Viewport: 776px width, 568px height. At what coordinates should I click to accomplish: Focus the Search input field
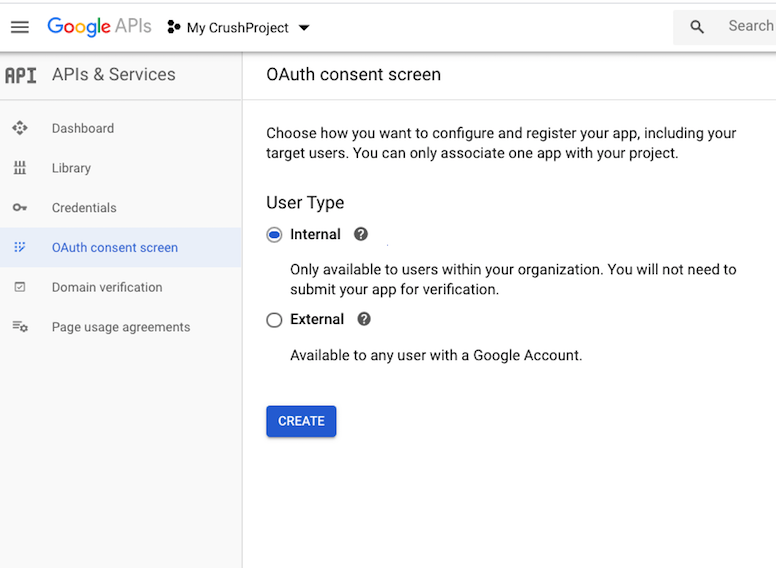point(725,27)
